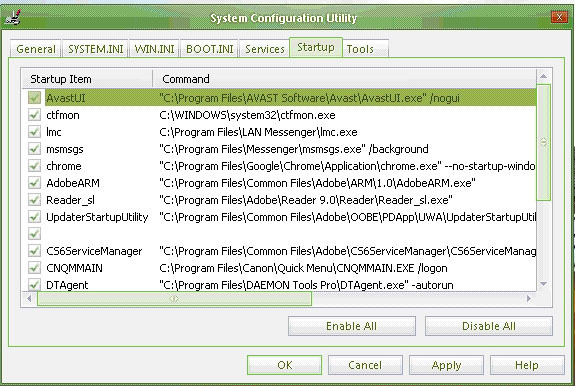Toggle the checkbox of the unnamed blank row
Viewport: 575px width, 386px height.
34,234
